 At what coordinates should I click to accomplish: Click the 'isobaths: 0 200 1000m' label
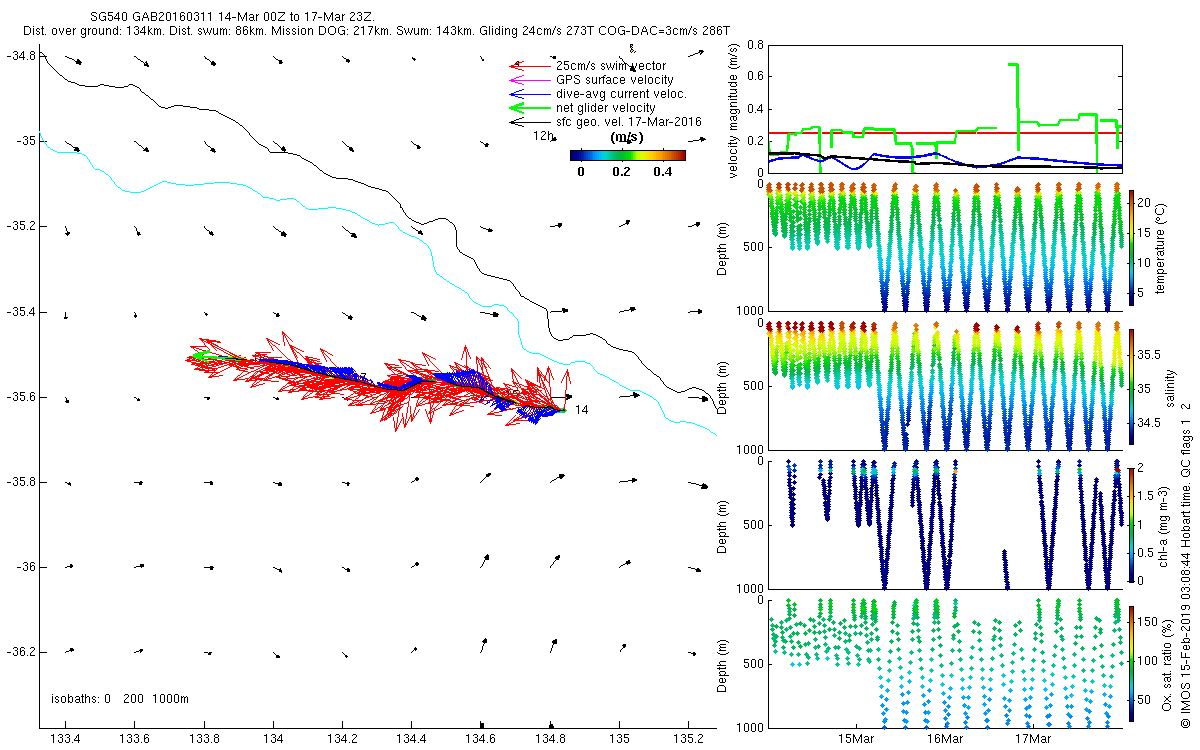click(x=119, y=699)
